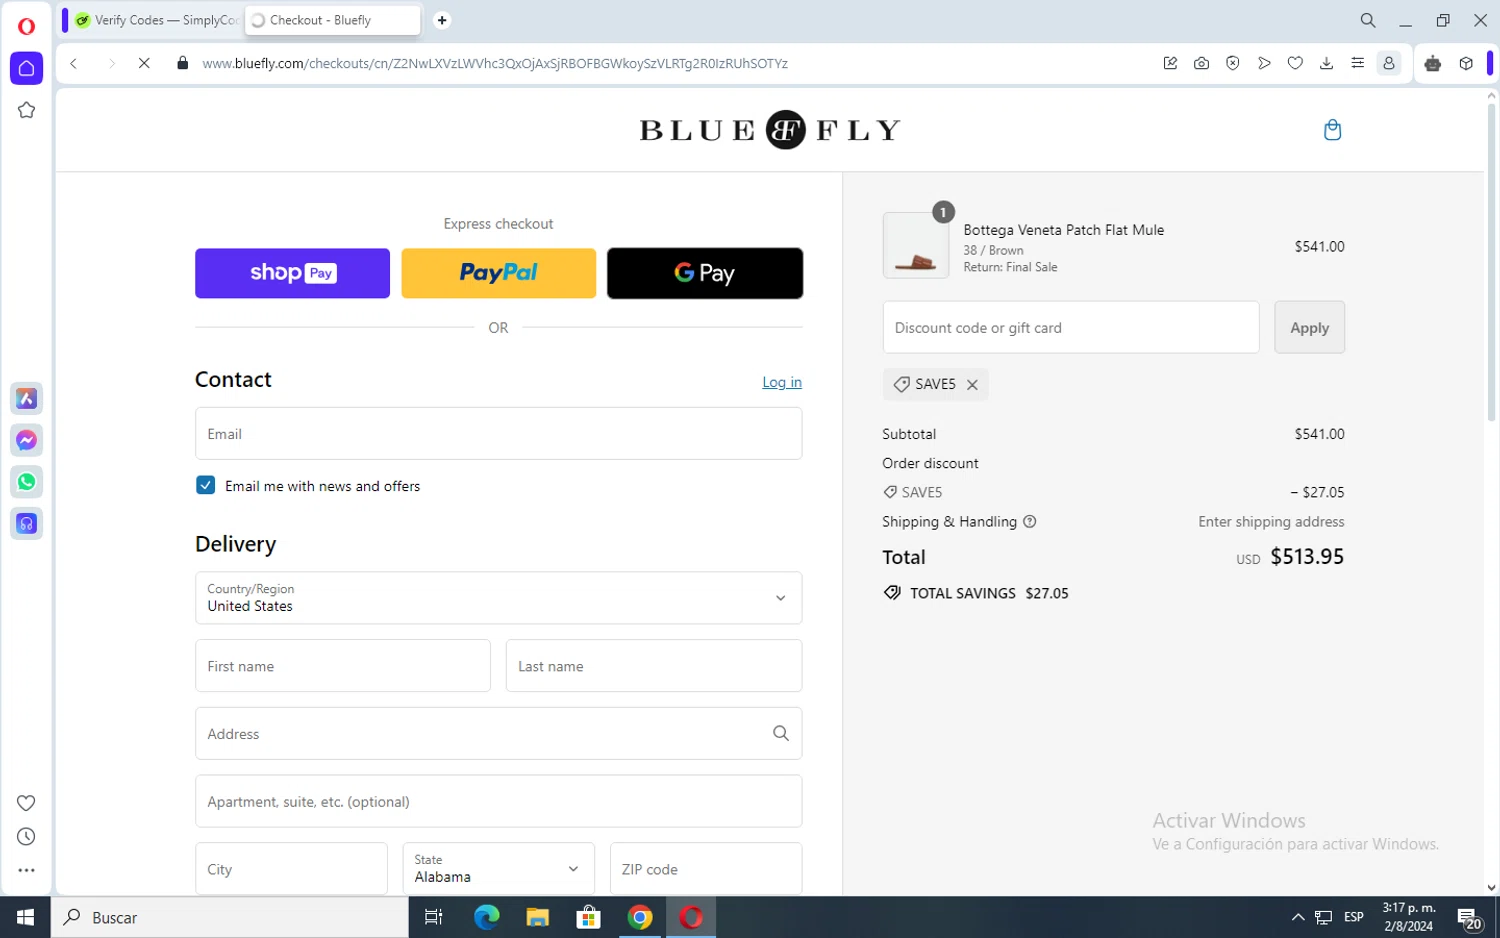This screenshot has width=1500, height=938.
Task: Launch Microsoft Edge from taskbar
Action: (x=487, y=917)
